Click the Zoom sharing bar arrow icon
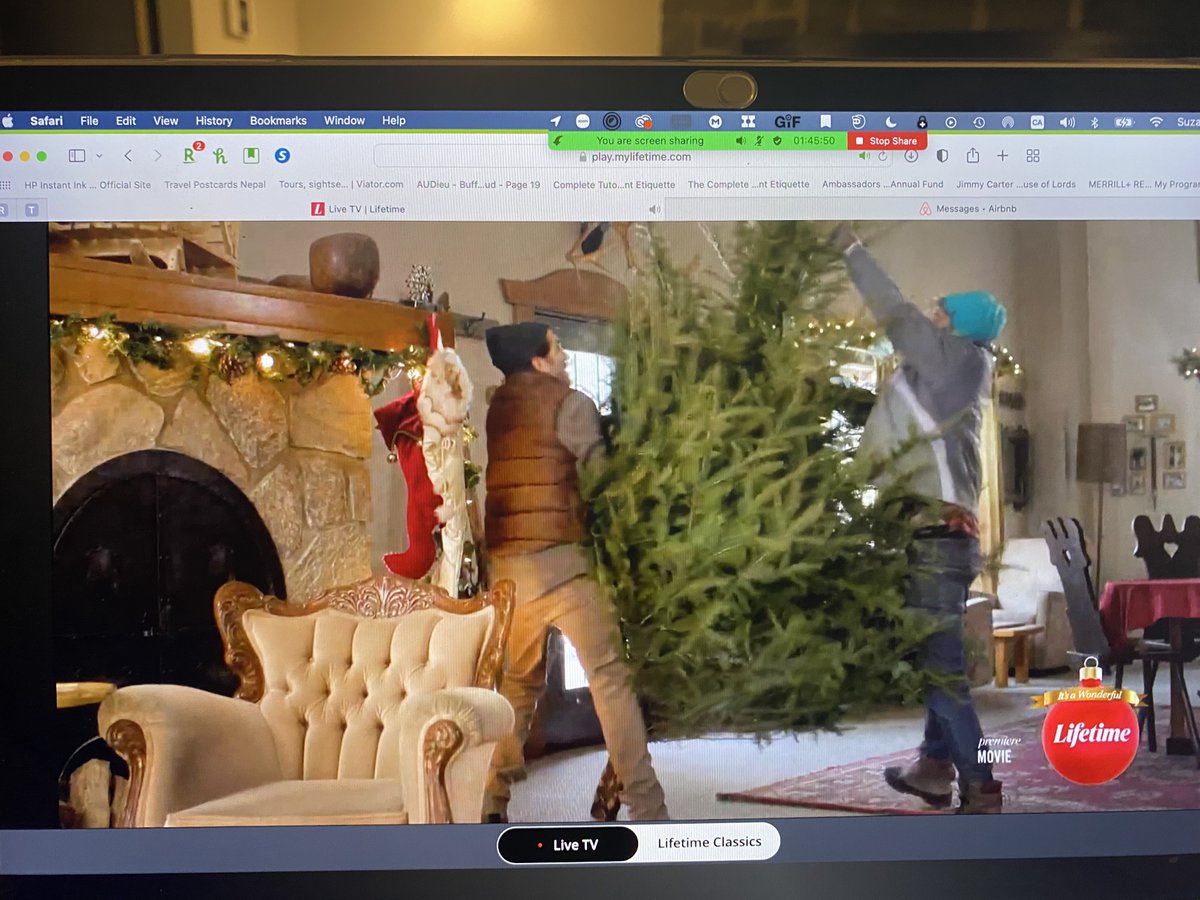Image resolution: width=1200 pixels, height=900 pixels. tap(557, 141)
